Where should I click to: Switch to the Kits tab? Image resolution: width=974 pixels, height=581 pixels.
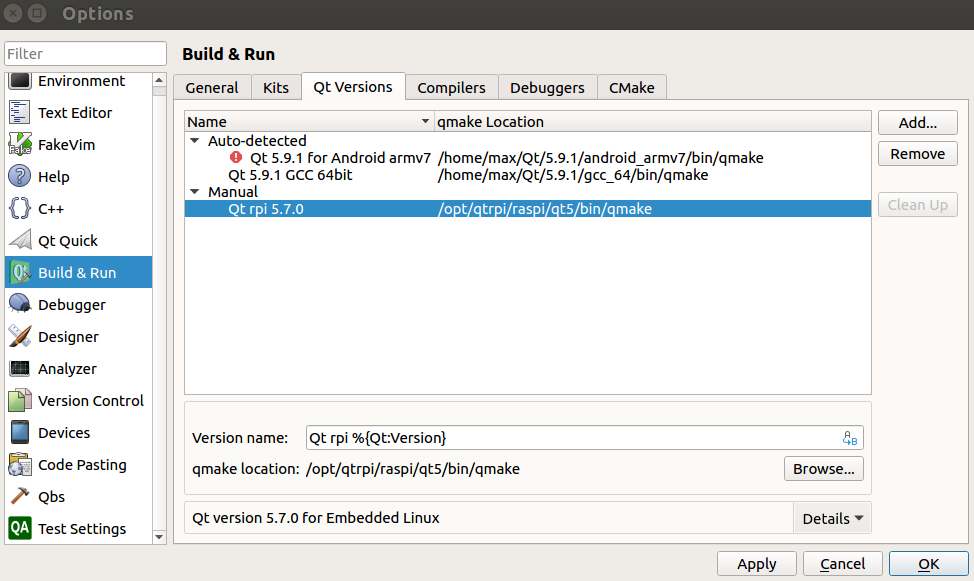276,88
